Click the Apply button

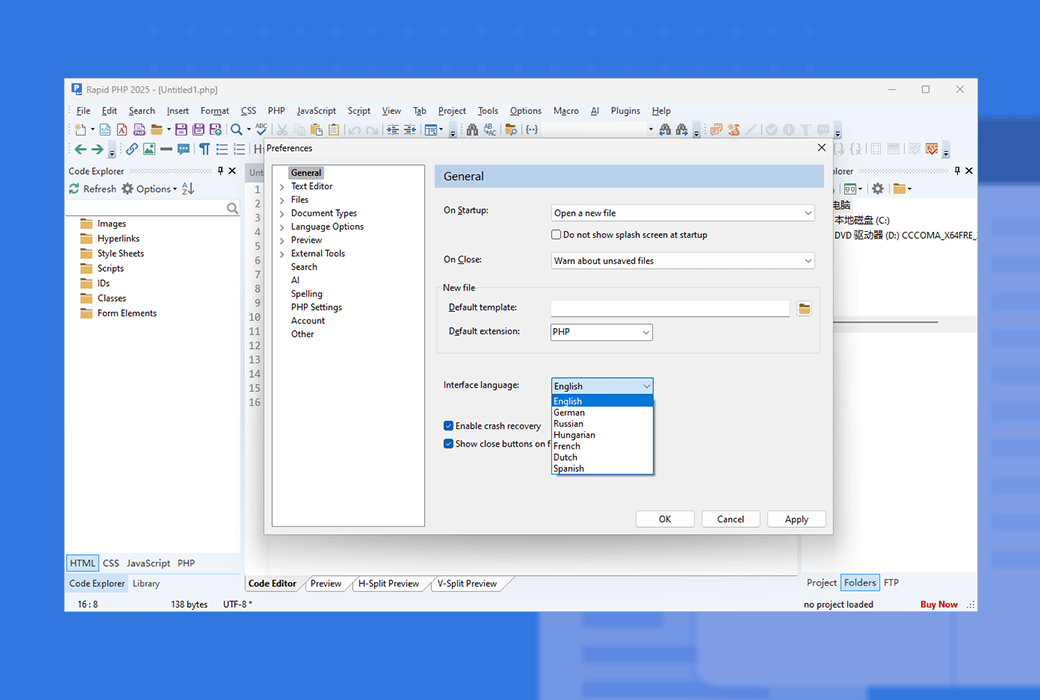point(796,519)
